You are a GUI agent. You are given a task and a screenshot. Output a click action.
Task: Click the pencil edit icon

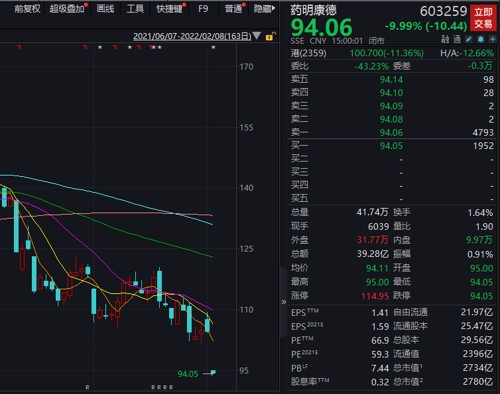(x=469, y=39)
